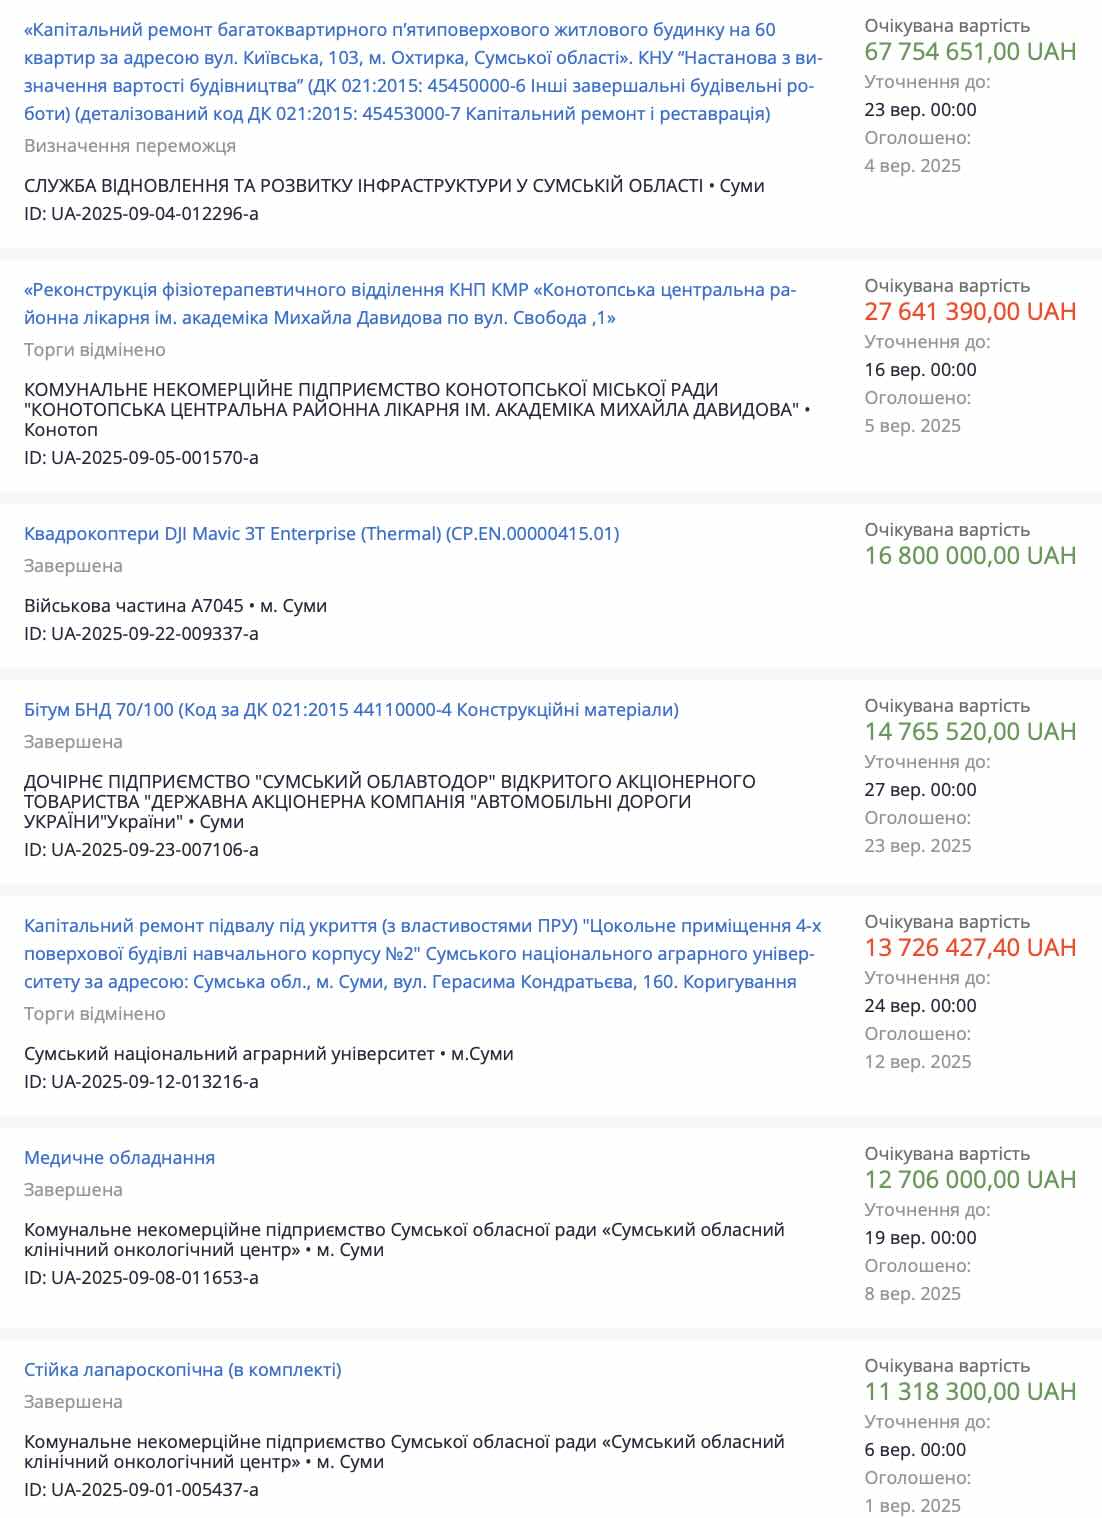
Task: Click tender ID UA-2025-09-01-005437-a
Action: [141, 1490]
